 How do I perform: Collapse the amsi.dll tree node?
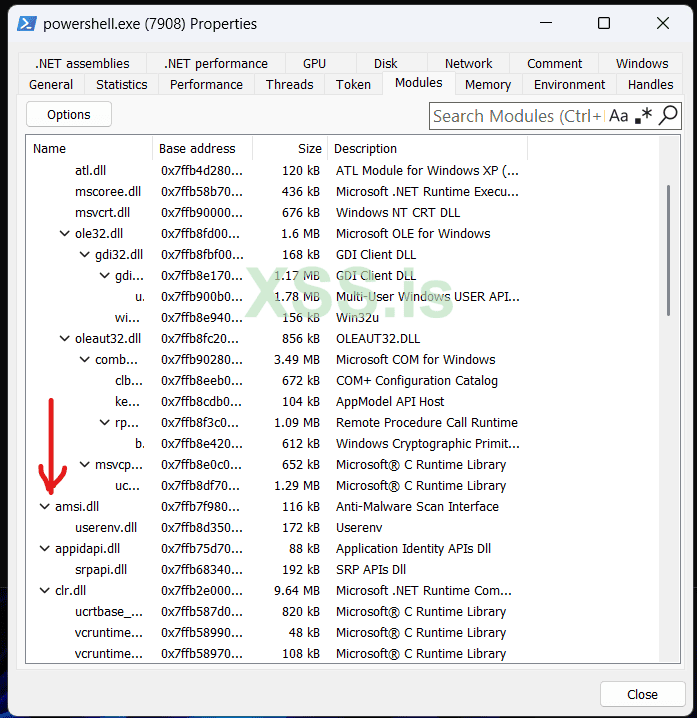44,506
